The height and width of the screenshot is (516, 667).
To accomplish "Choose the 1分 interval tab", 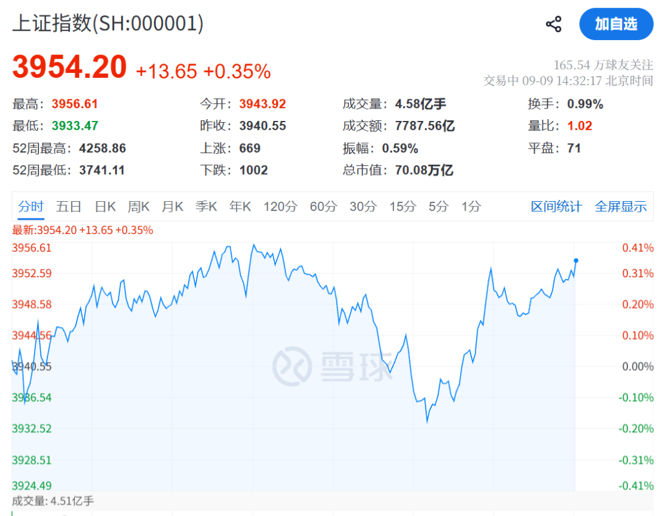I will pos(471,207).
